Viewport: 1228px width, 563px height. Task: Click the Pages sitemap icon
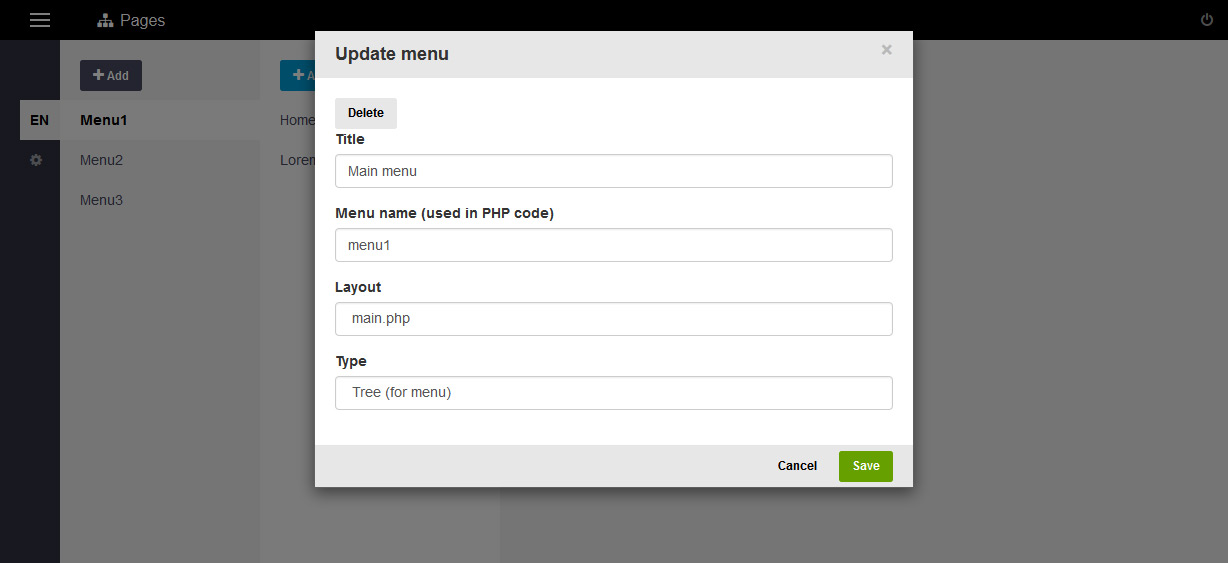(x=105, y=21)
